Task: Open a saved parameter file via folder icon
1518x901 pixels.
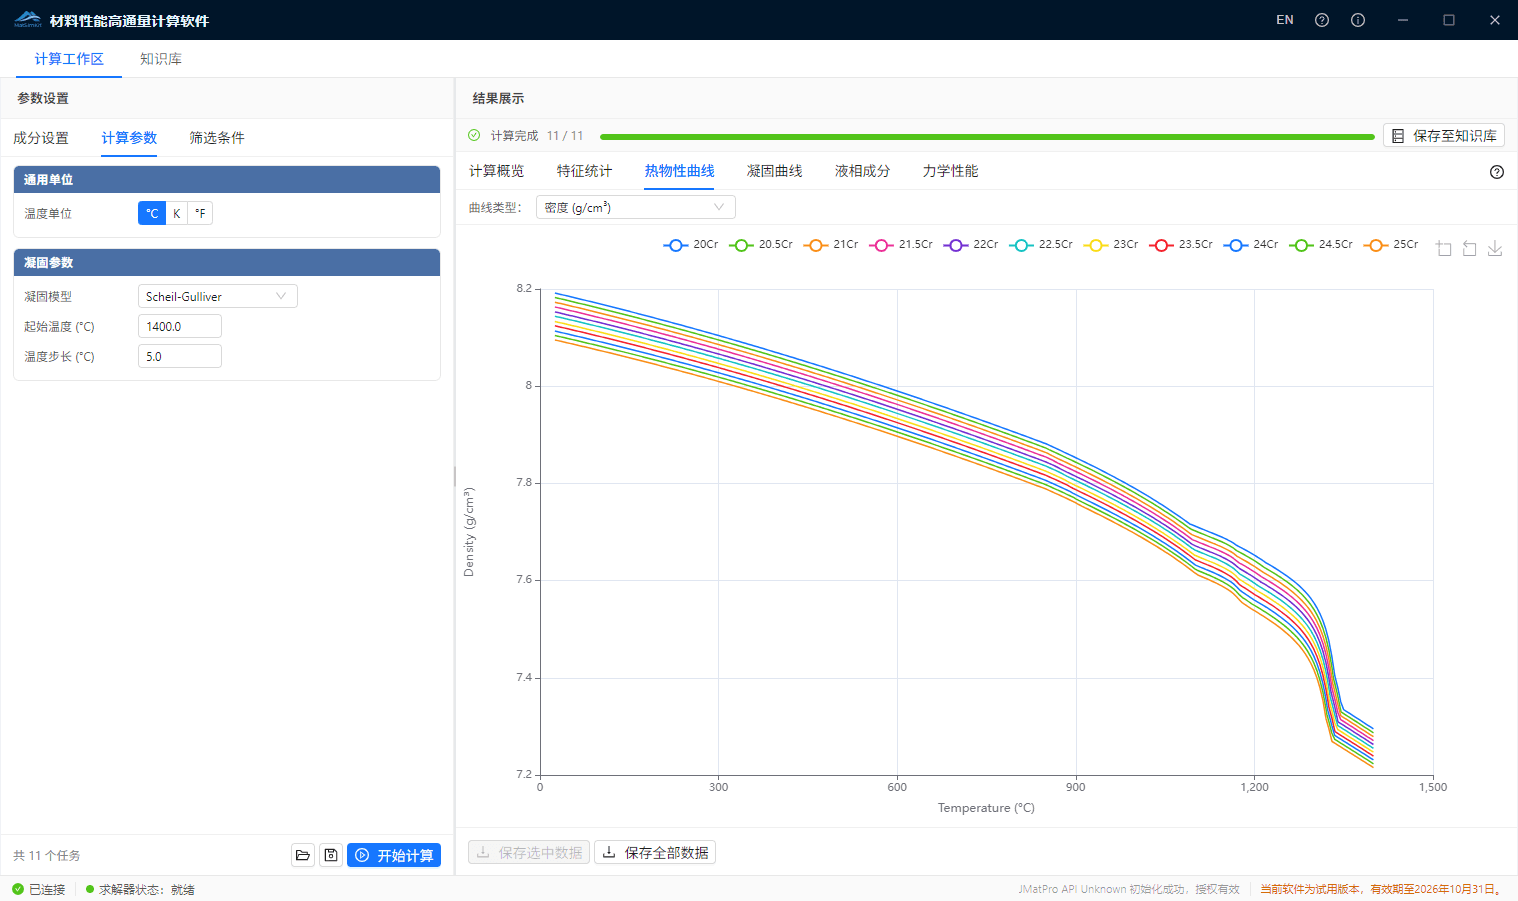Action: 303,855
